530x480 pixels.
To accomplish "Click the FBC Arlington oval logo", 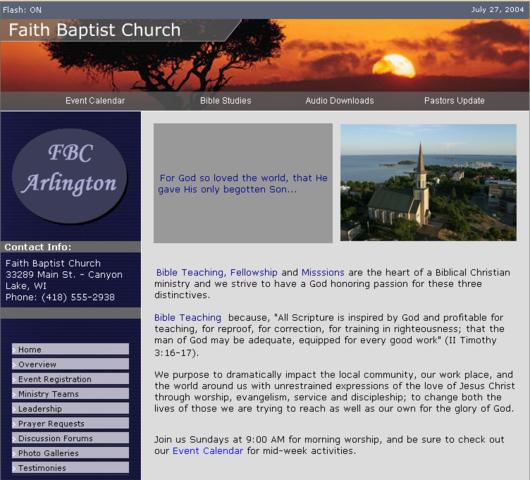I will pos(70,176).
